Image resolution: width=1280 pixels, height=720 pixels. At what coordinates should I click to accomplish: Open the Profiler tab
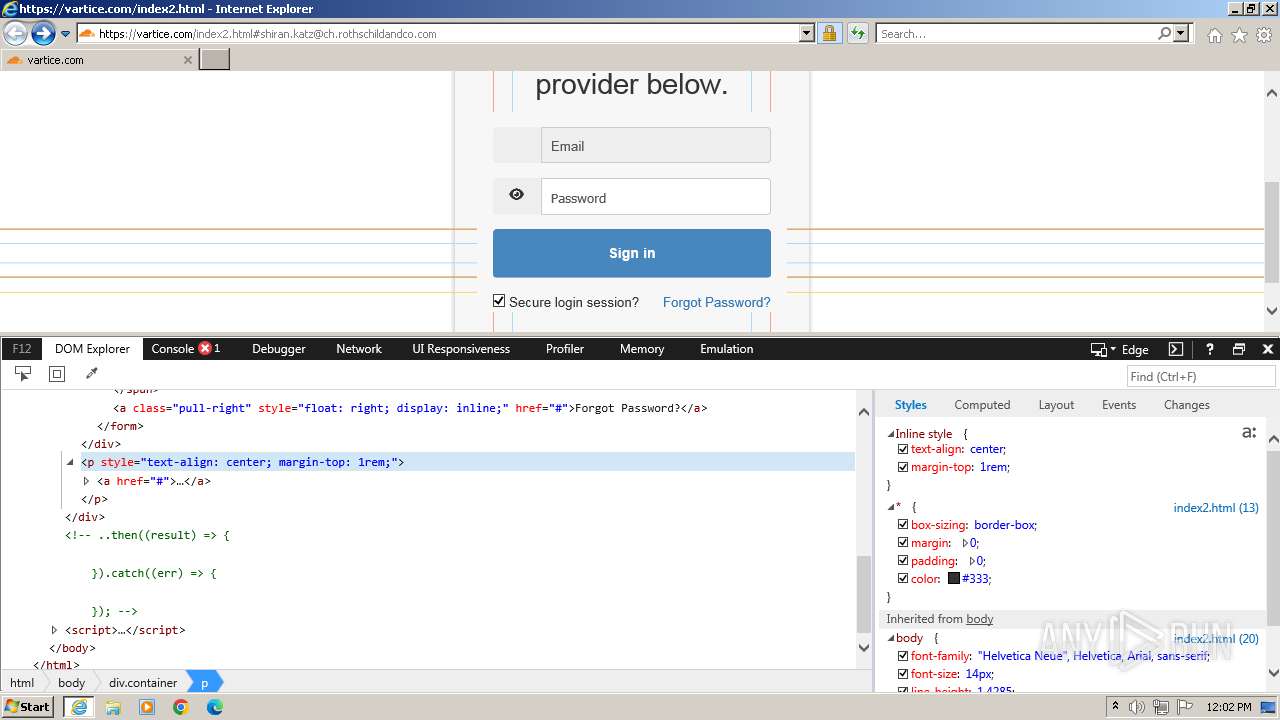coord(565,349)
